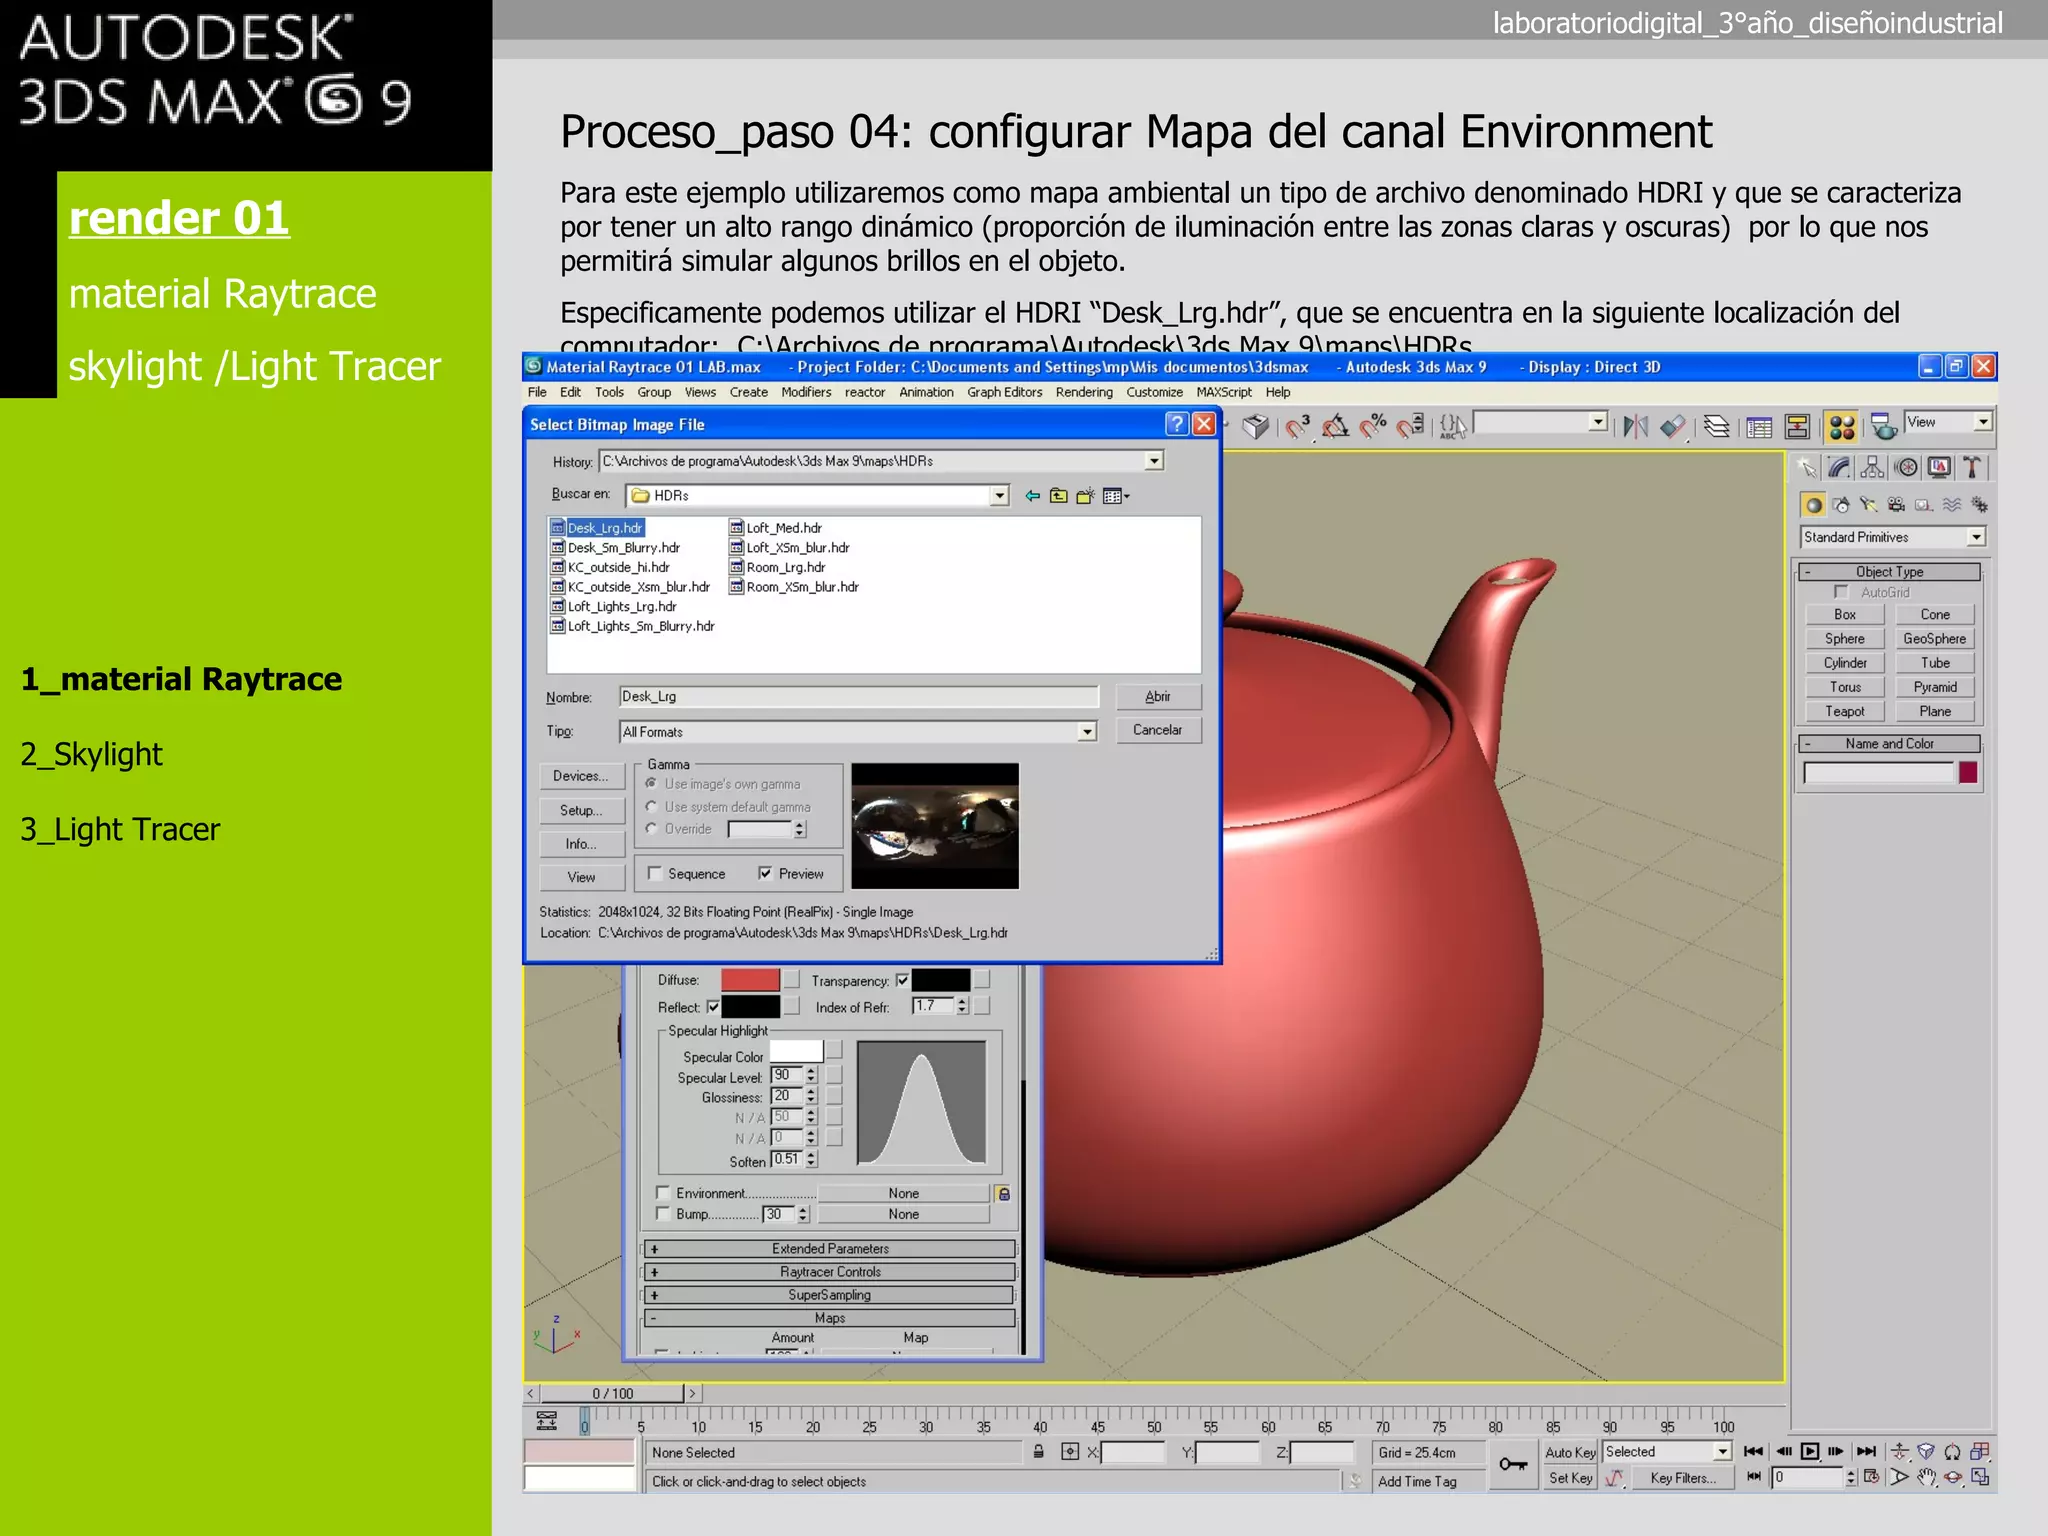Expand the Extended Parameters rollout
Screen dimensions: 2048x1536
[830, 1248]
